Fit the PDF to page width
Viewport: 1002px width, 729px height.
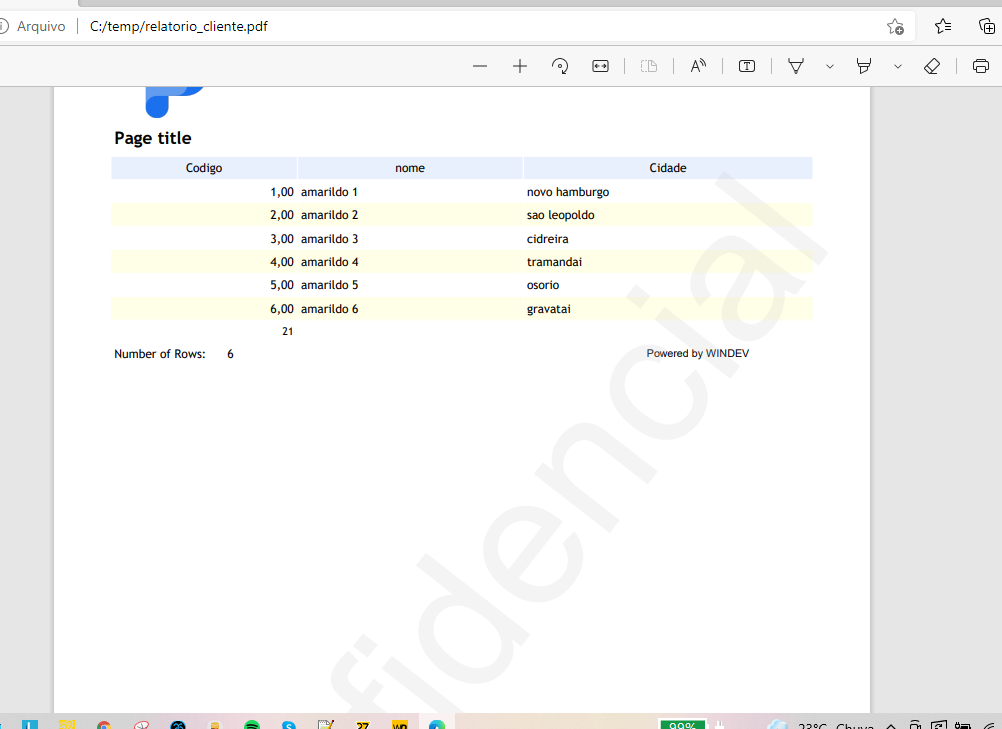pos(601,66)
